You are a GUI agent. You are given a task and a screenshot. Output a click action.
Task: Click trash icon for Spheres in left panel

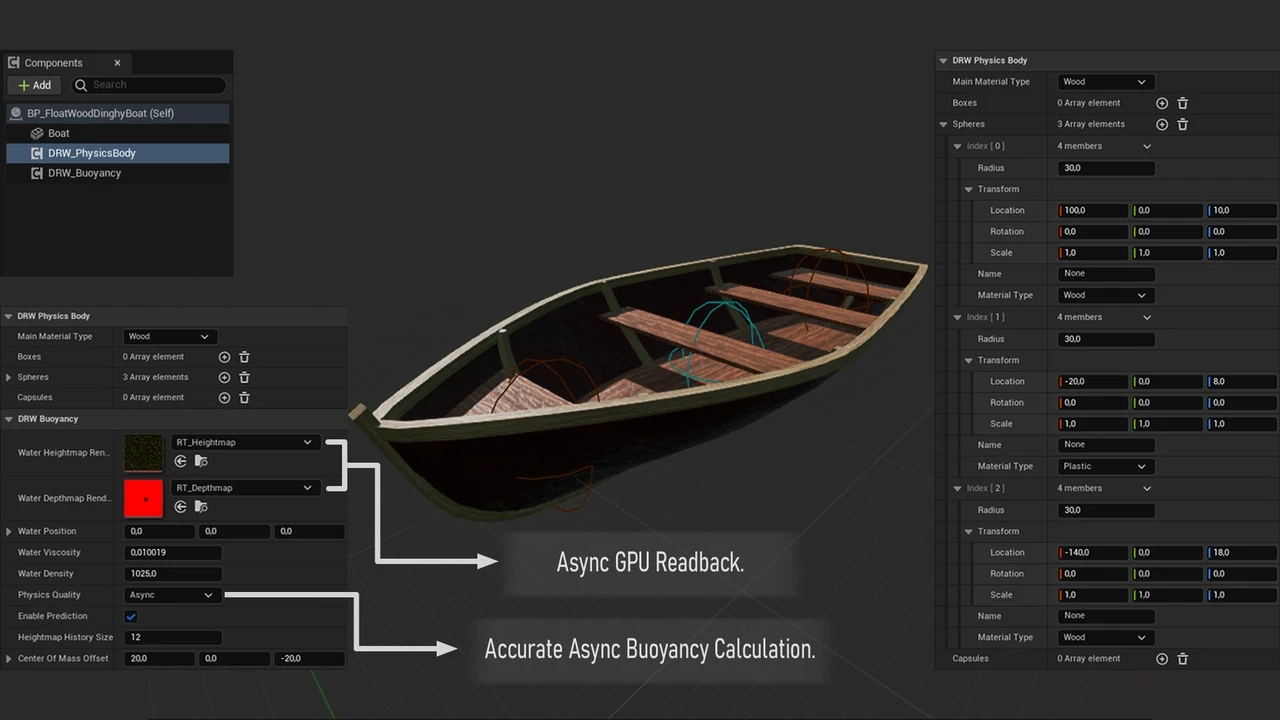pos(244,377)
